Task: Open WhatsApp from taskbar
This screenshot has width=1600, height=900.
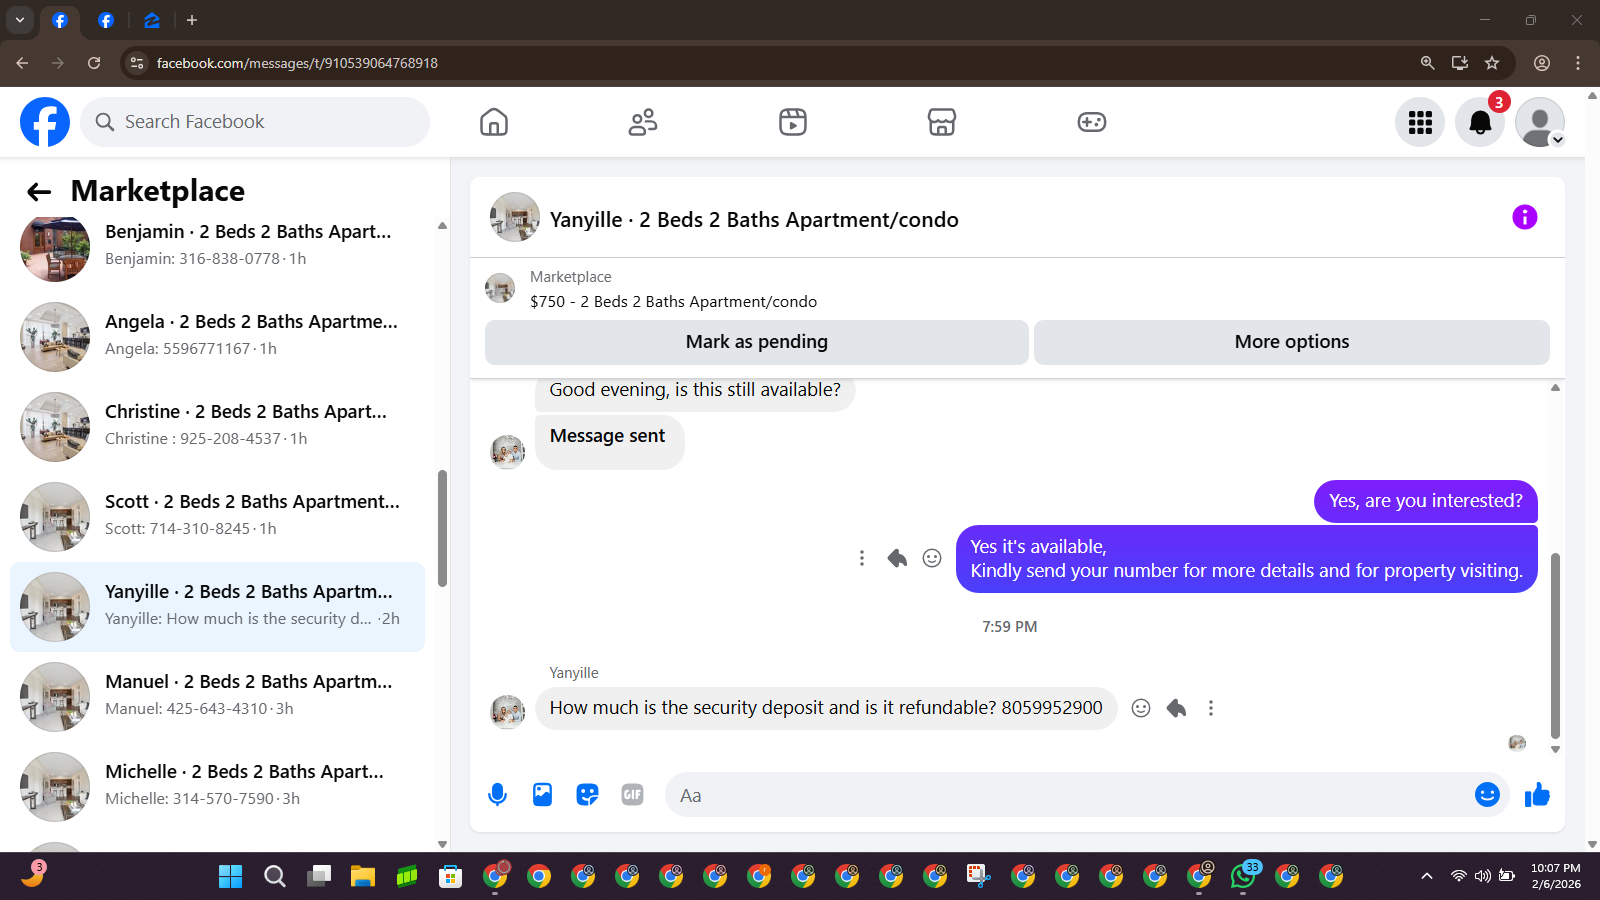Action: (1243, 877)
